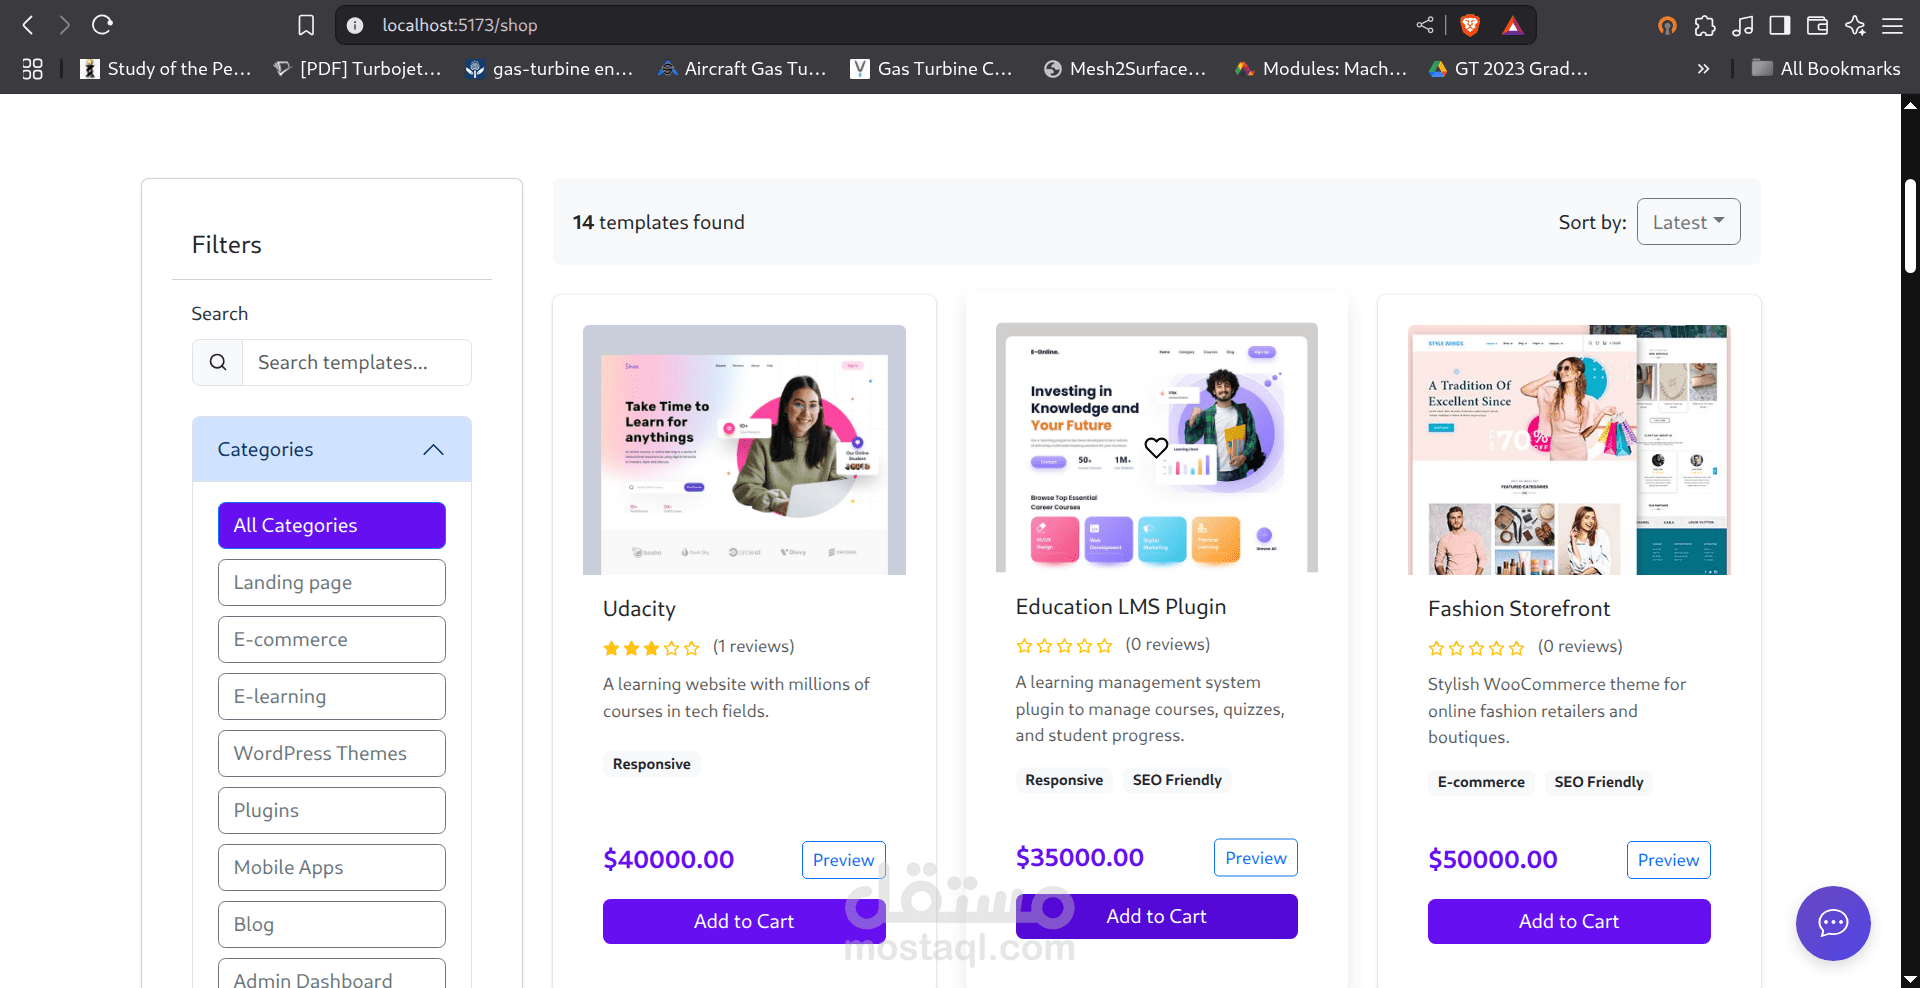Image resolution: width=1920 pixels, height=988 pixels.
Task: Filter by WordPress Themes category
Action: [x=332, y=753]
